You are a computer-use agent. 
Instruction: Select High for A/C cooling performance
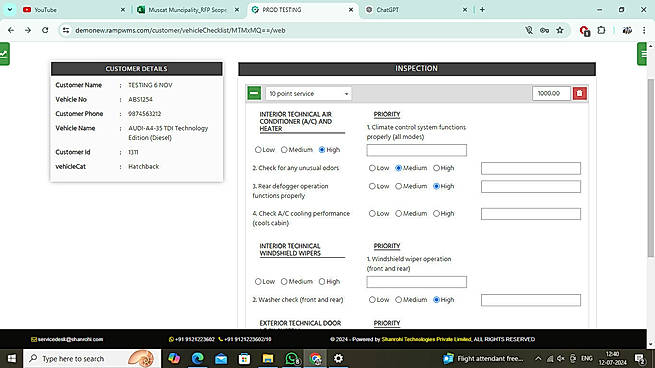[x=436, y=213]
